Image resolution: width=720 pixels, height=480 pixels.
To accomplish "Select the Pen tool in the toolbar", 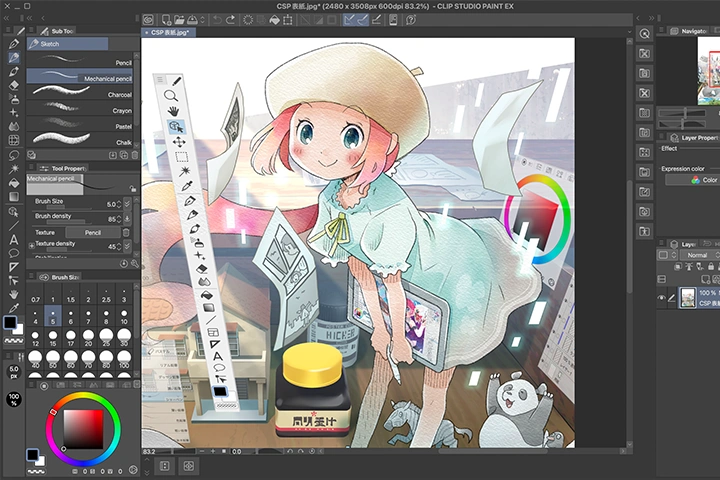I will point(14,44).
